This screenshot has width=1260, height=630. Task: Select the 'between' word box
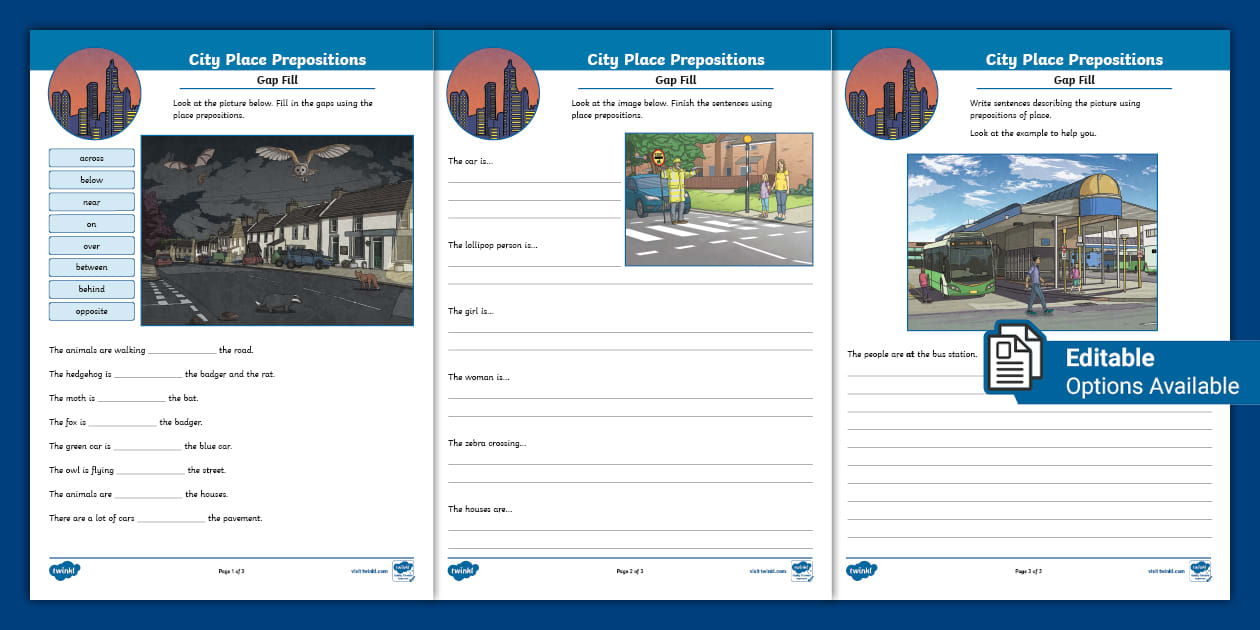(x=92, y=267)
